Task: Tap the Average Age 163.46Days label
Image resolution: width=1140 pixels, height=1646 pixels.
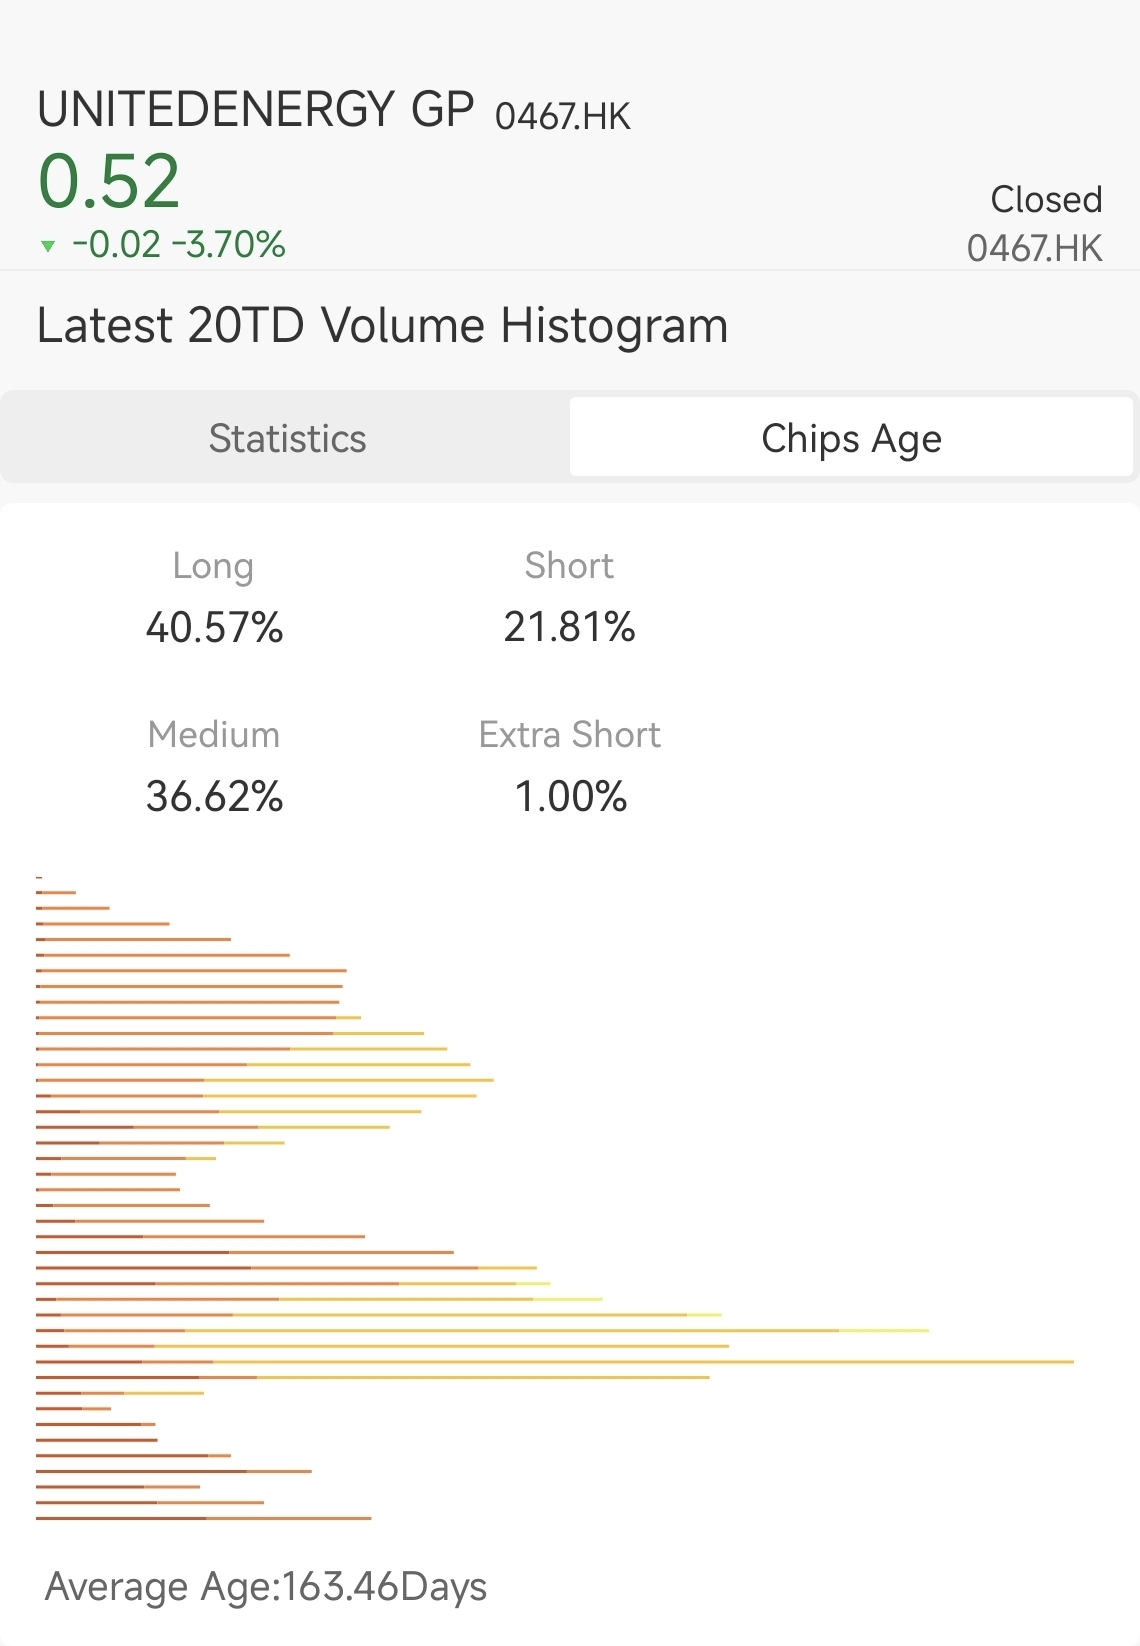Action: pos(266,1587)
